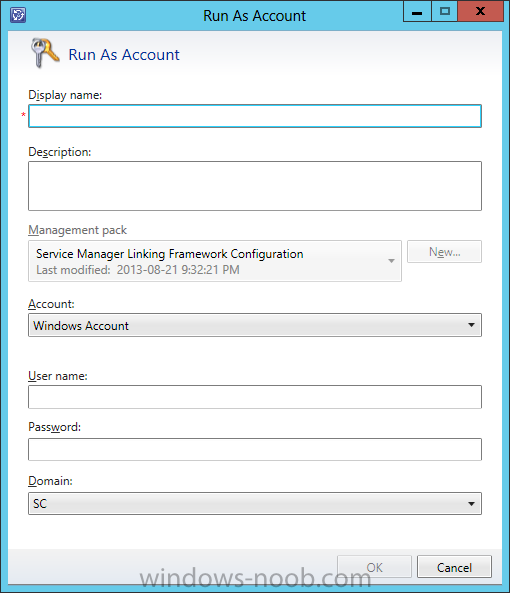Click the Run As Account heading text

pyautogui.click(x=124, y=55)
